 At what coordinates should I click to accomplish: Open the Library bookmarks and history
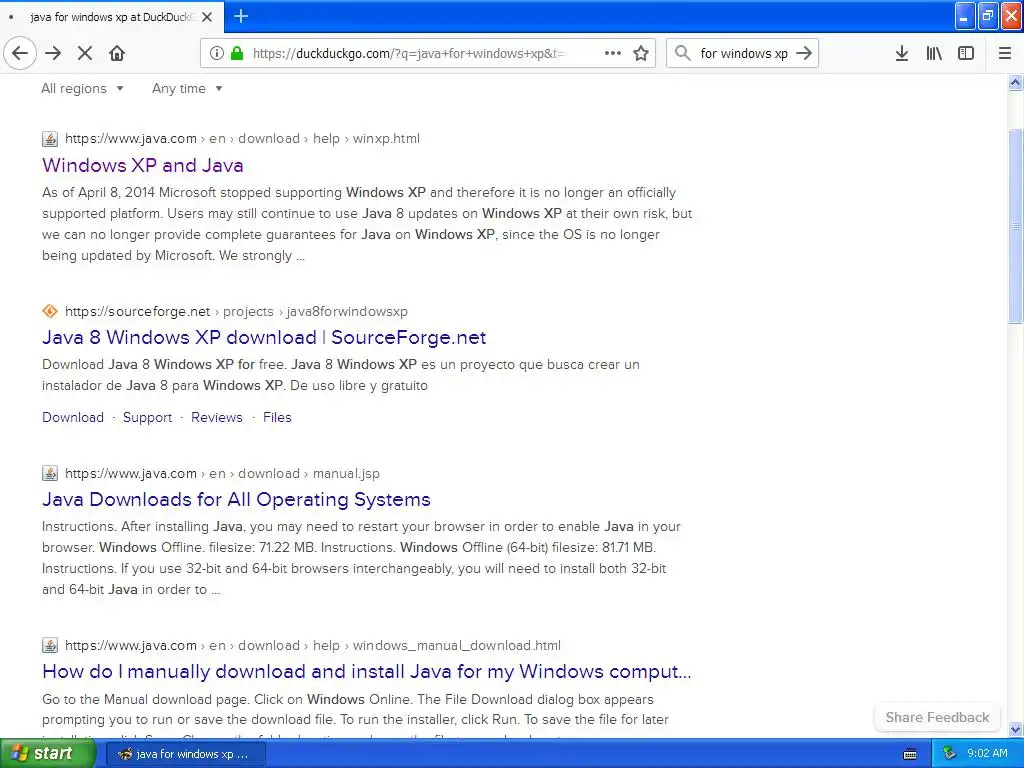tap(934, 53)
